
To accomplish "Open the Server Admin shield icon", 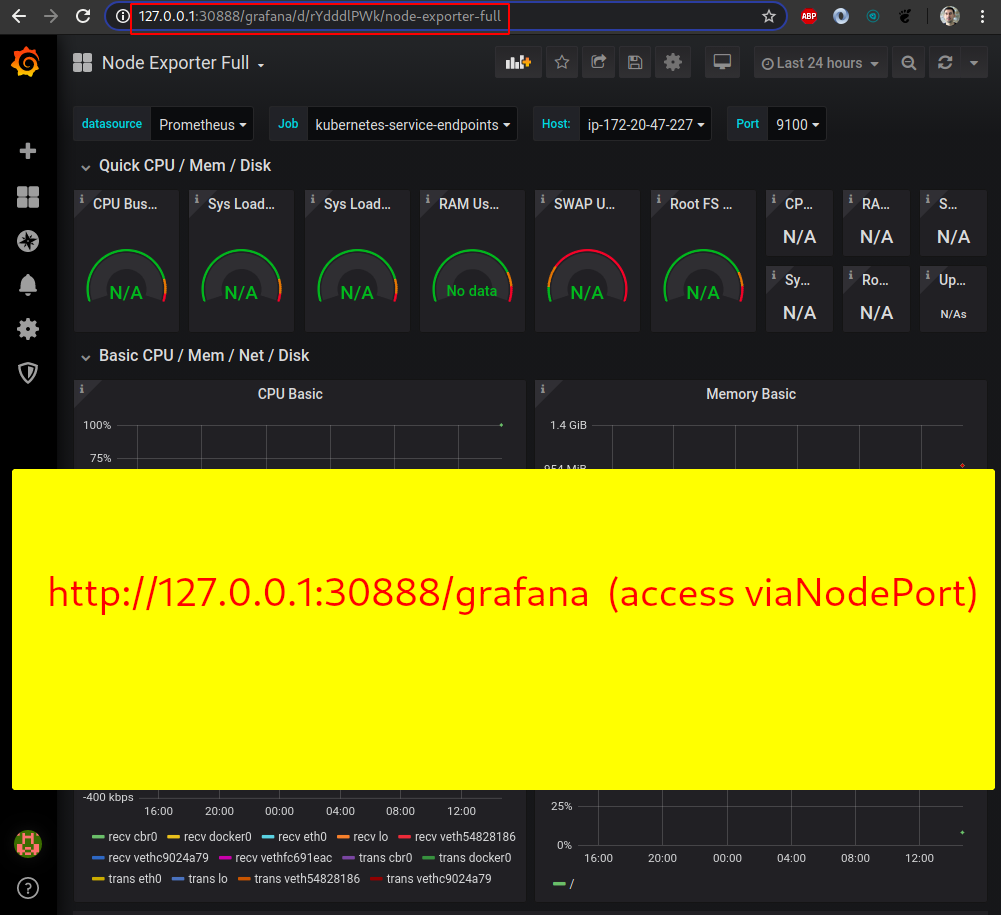I will pos(27,373).
